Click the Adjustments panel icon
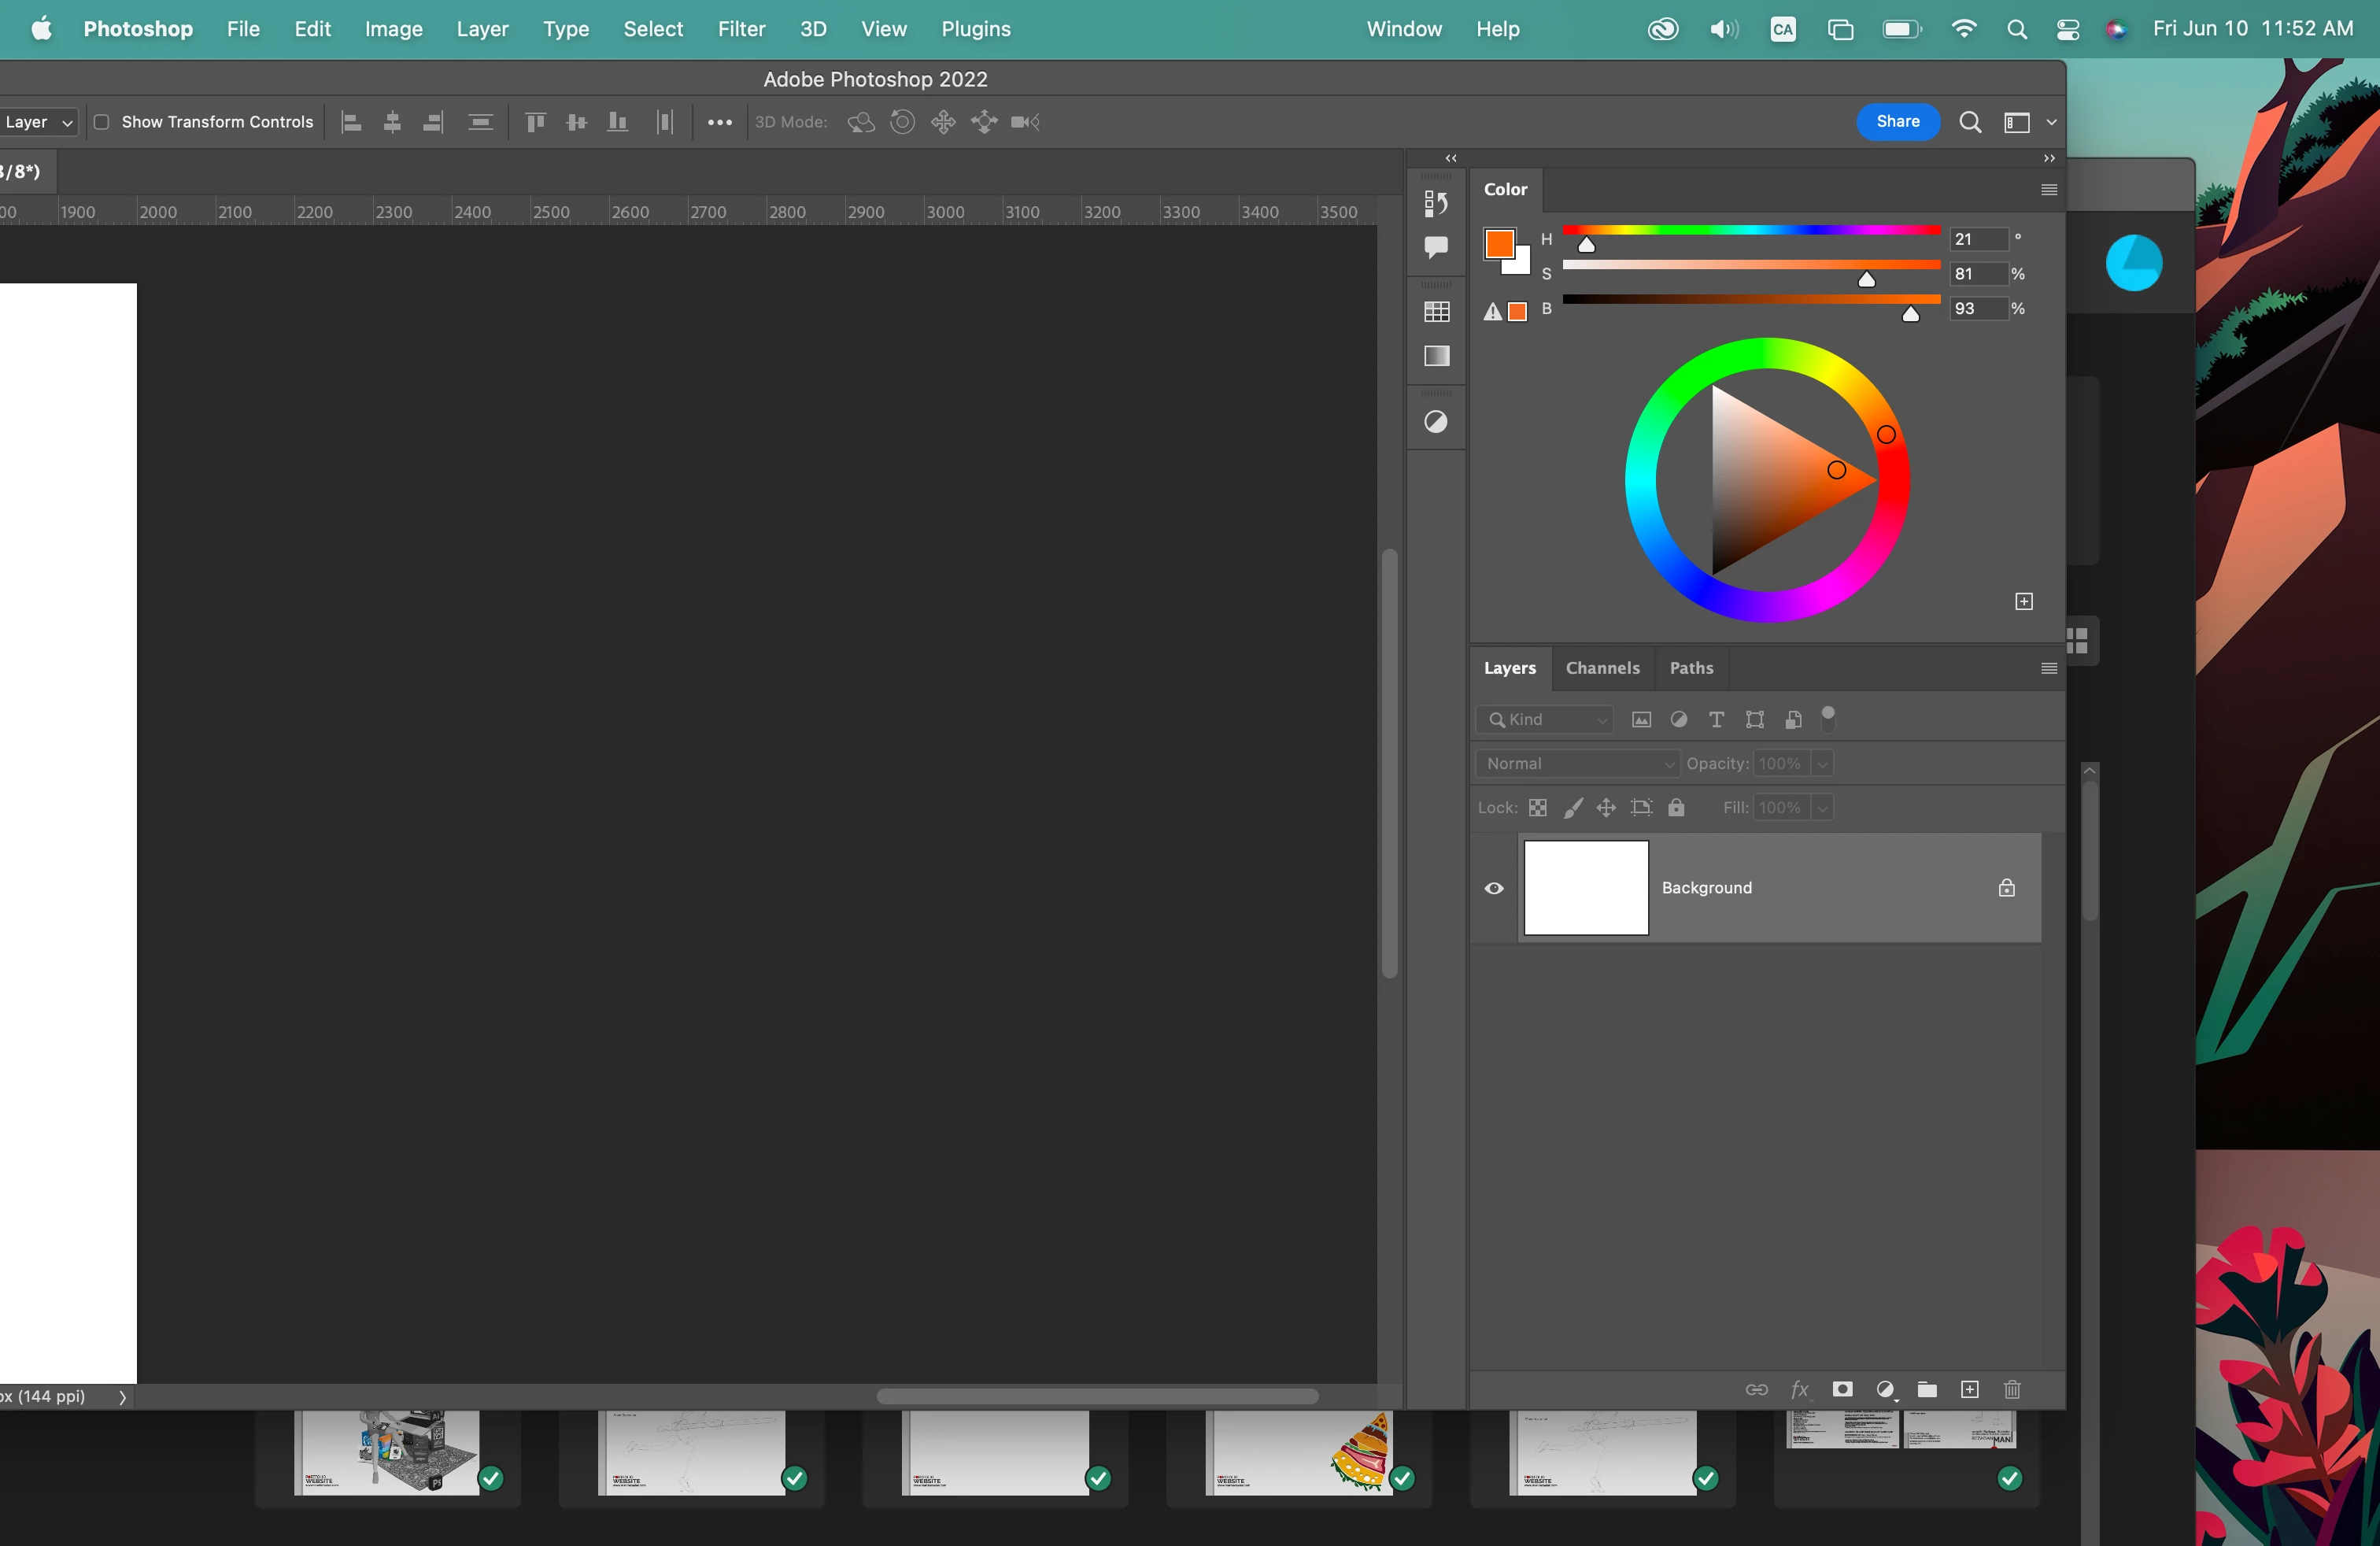 pyautogui.click(x=1436, y=422)
